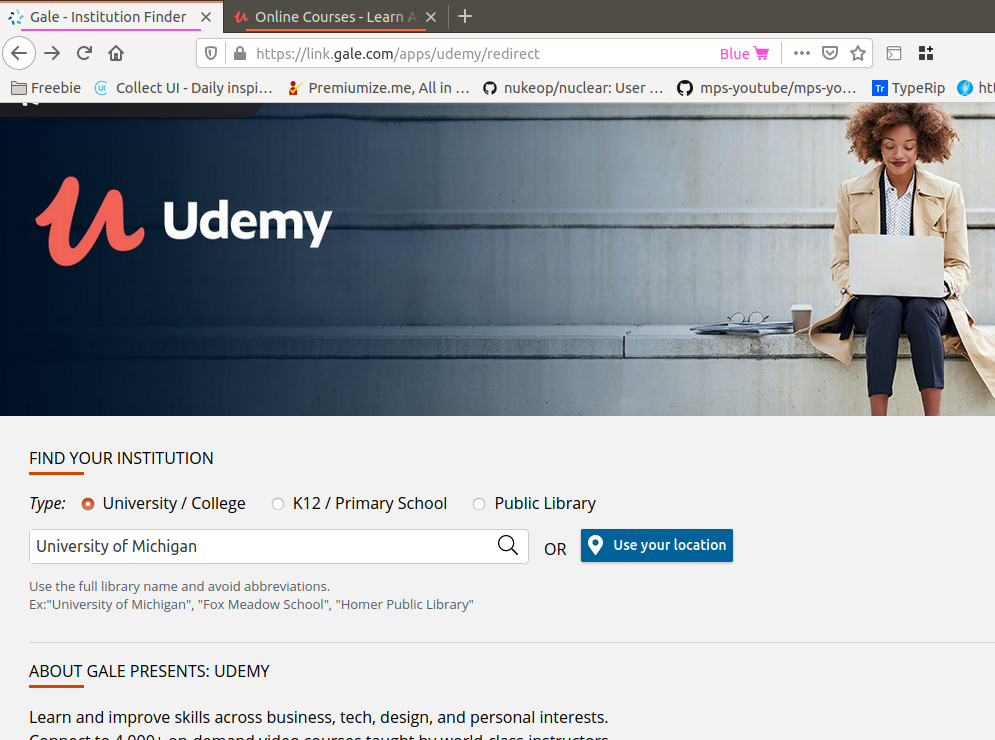
Task: Save page to Pocket icon
Action: click(x=830, y=54)
